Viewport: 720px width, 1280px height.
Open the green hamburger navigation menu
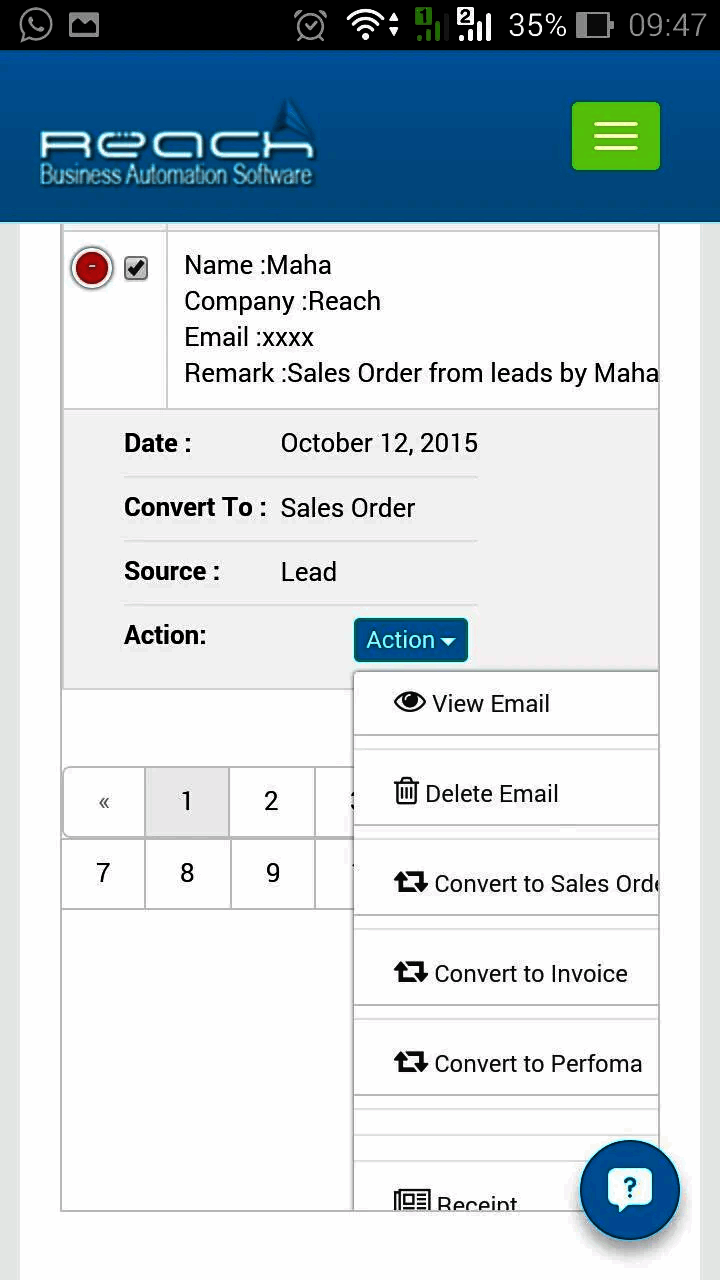tap(615, 136)
